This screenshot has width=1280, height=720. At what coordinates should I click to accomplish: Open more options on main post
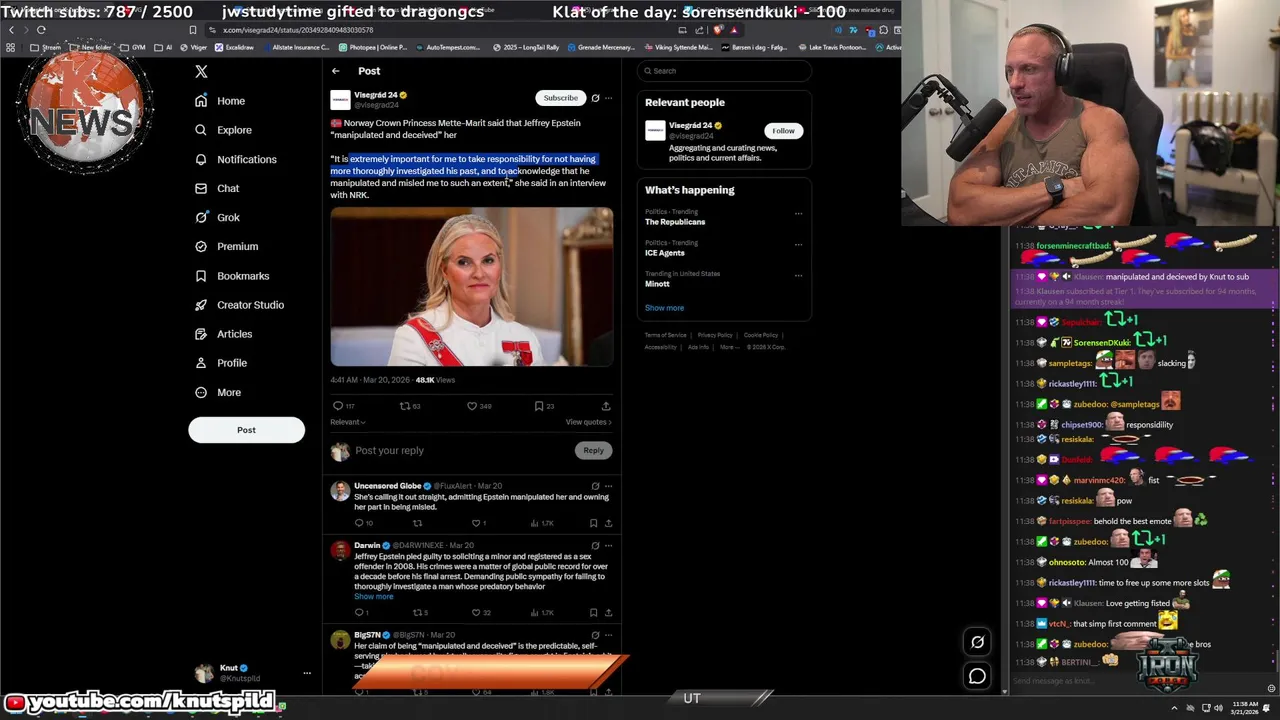(608, 98)
